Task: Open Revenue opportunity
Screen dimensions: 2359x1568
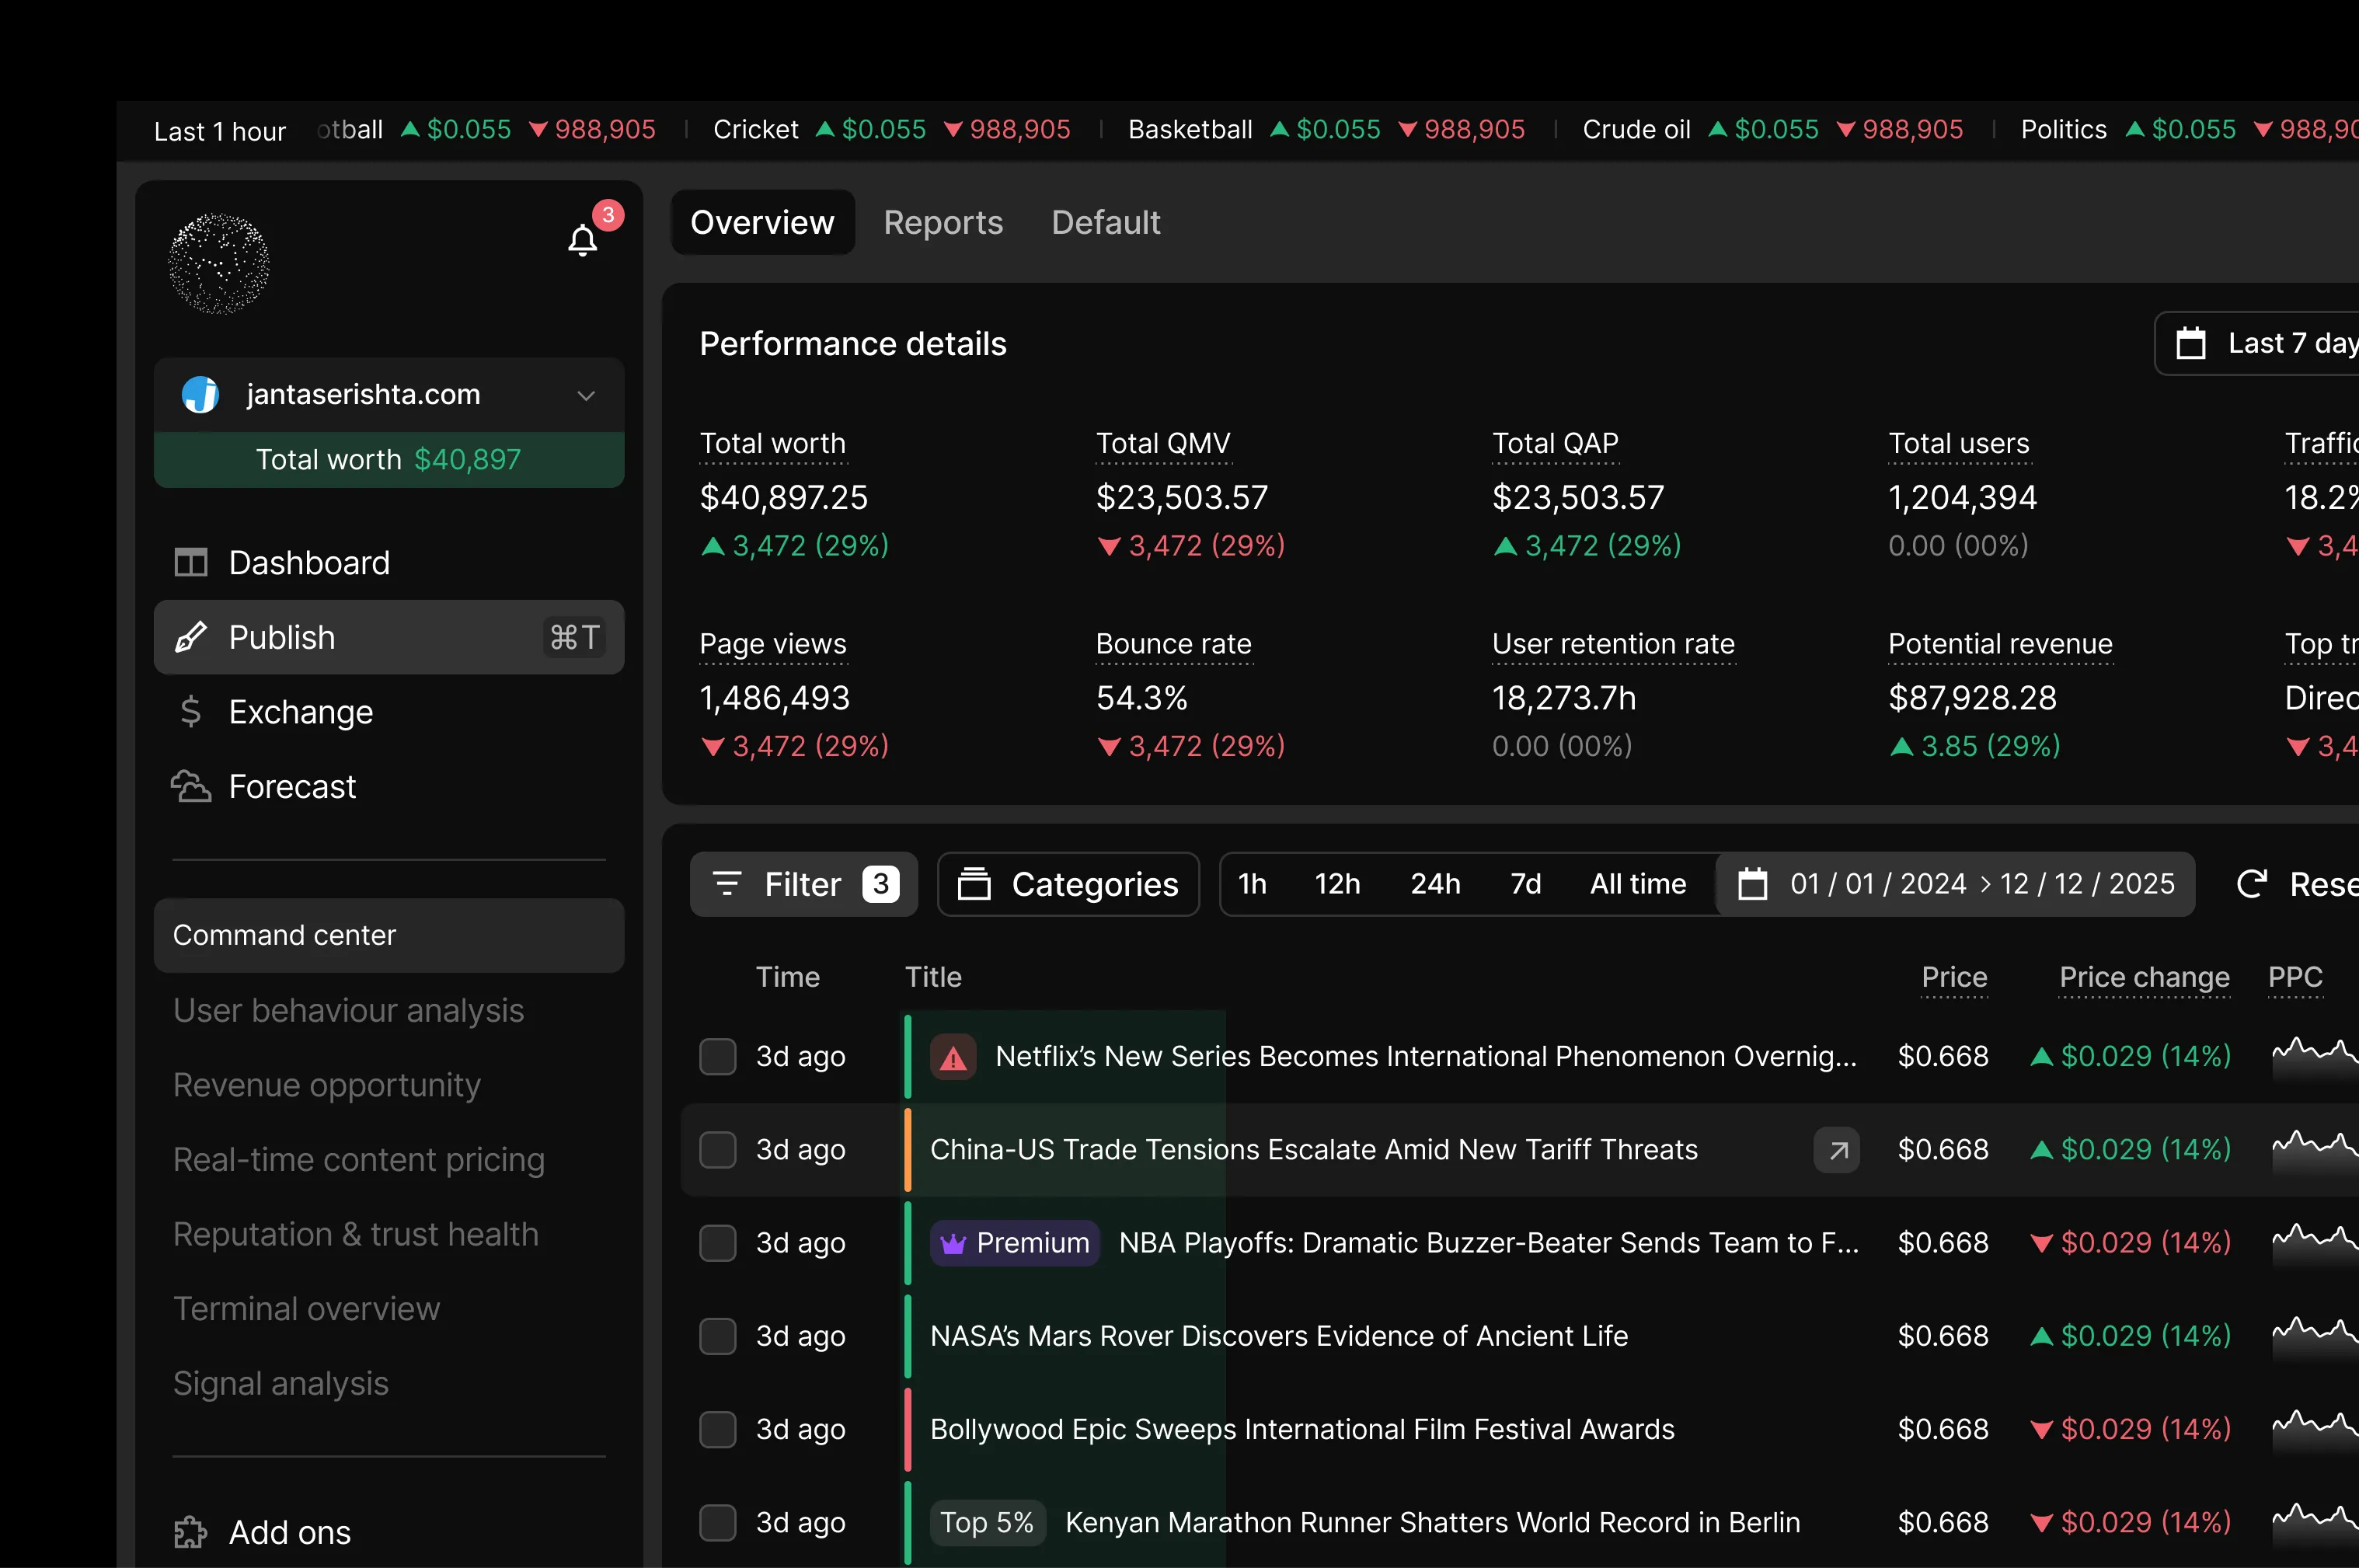Action: point(327,1085)
